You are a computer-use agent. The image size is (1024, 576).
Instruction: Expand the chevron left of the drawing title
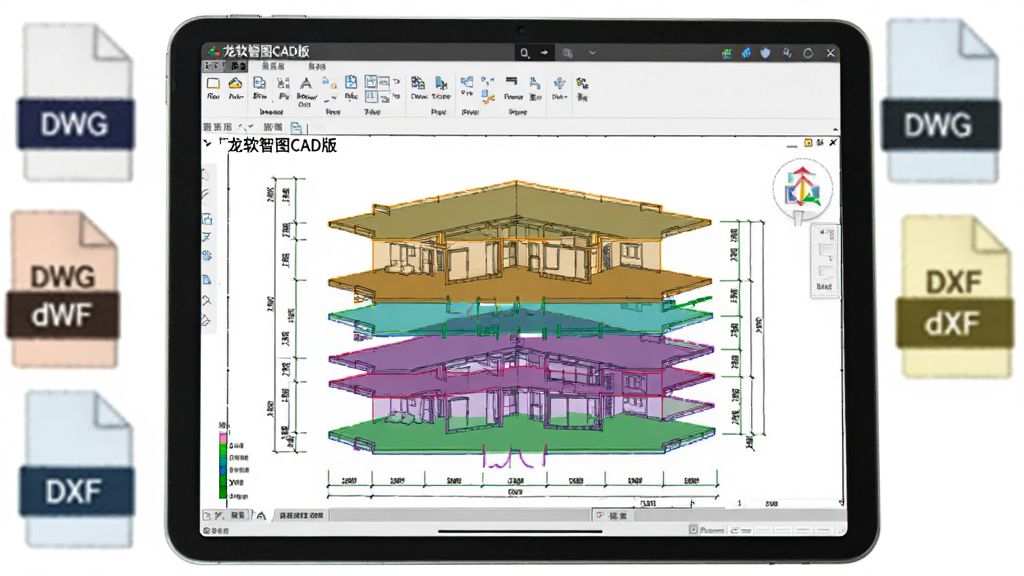208,143
